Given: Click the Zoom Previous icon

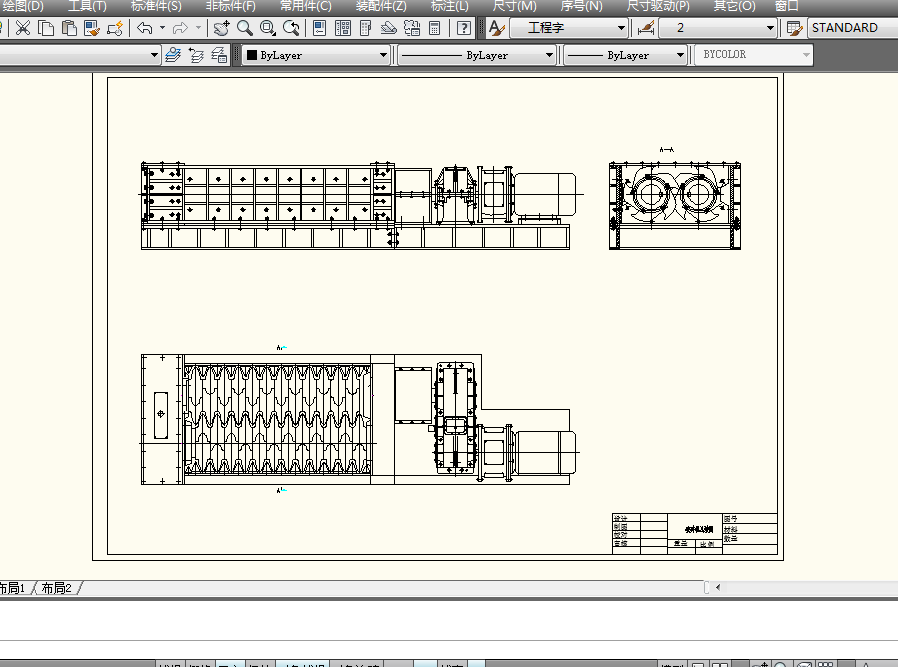Looking at the screenshot, I should coord(292,28).
